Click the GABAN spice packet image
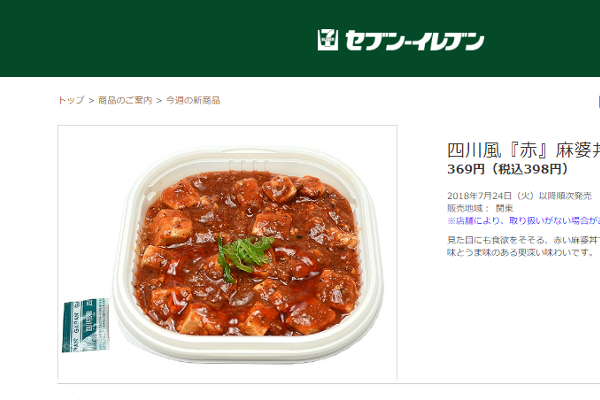The height and width of the screenshot is (400, 600). (x=86, y=325)
